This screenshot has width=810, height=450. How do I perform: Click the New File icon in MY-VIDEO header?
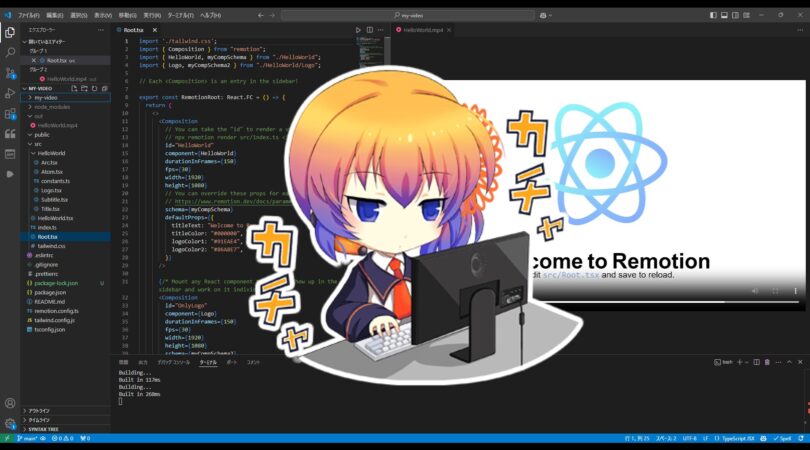pos(74,89)
